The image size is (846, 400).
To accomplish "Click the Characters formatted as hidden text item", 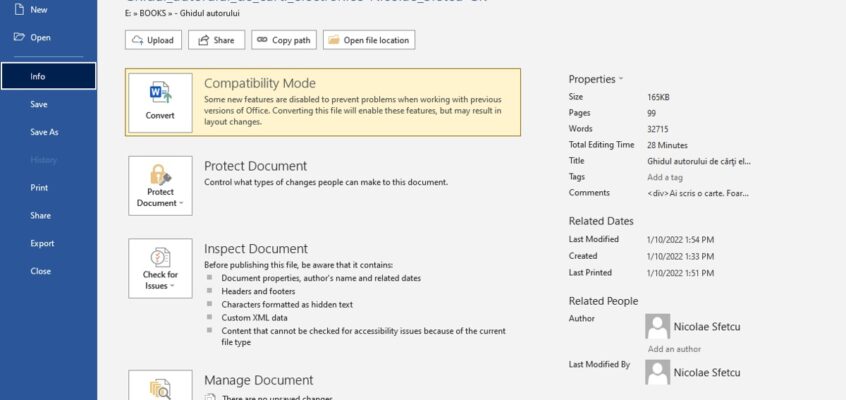I will [x=287, y=304].
